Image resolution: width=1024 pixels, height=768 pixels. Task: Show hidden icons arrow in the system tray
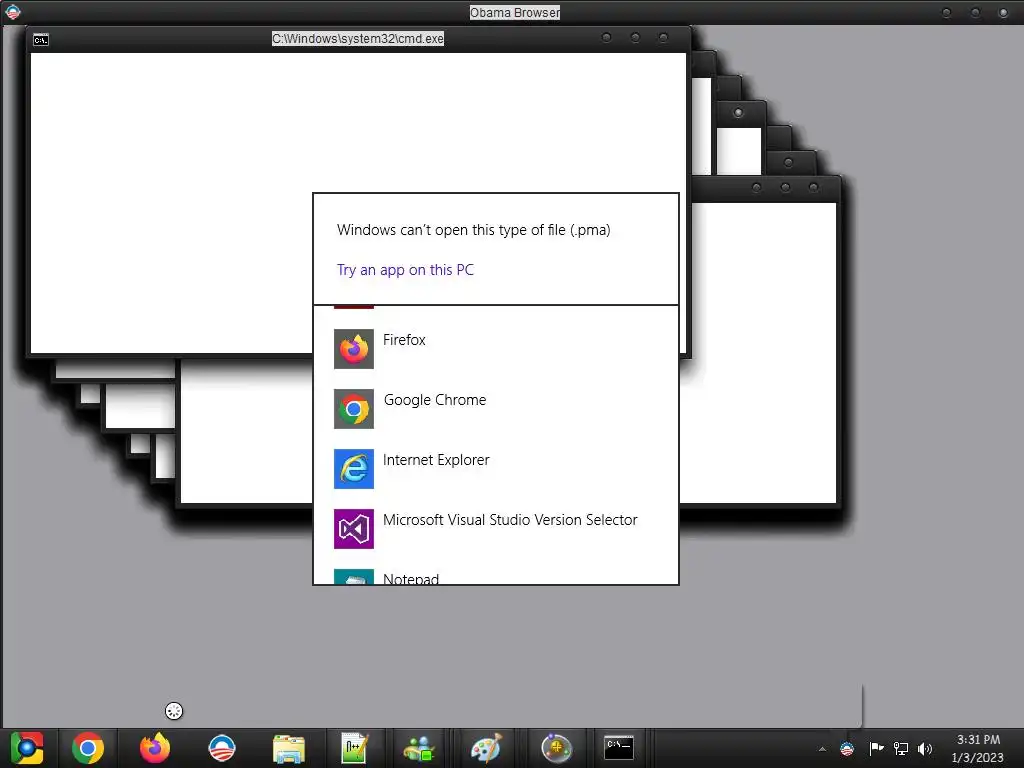822,749
